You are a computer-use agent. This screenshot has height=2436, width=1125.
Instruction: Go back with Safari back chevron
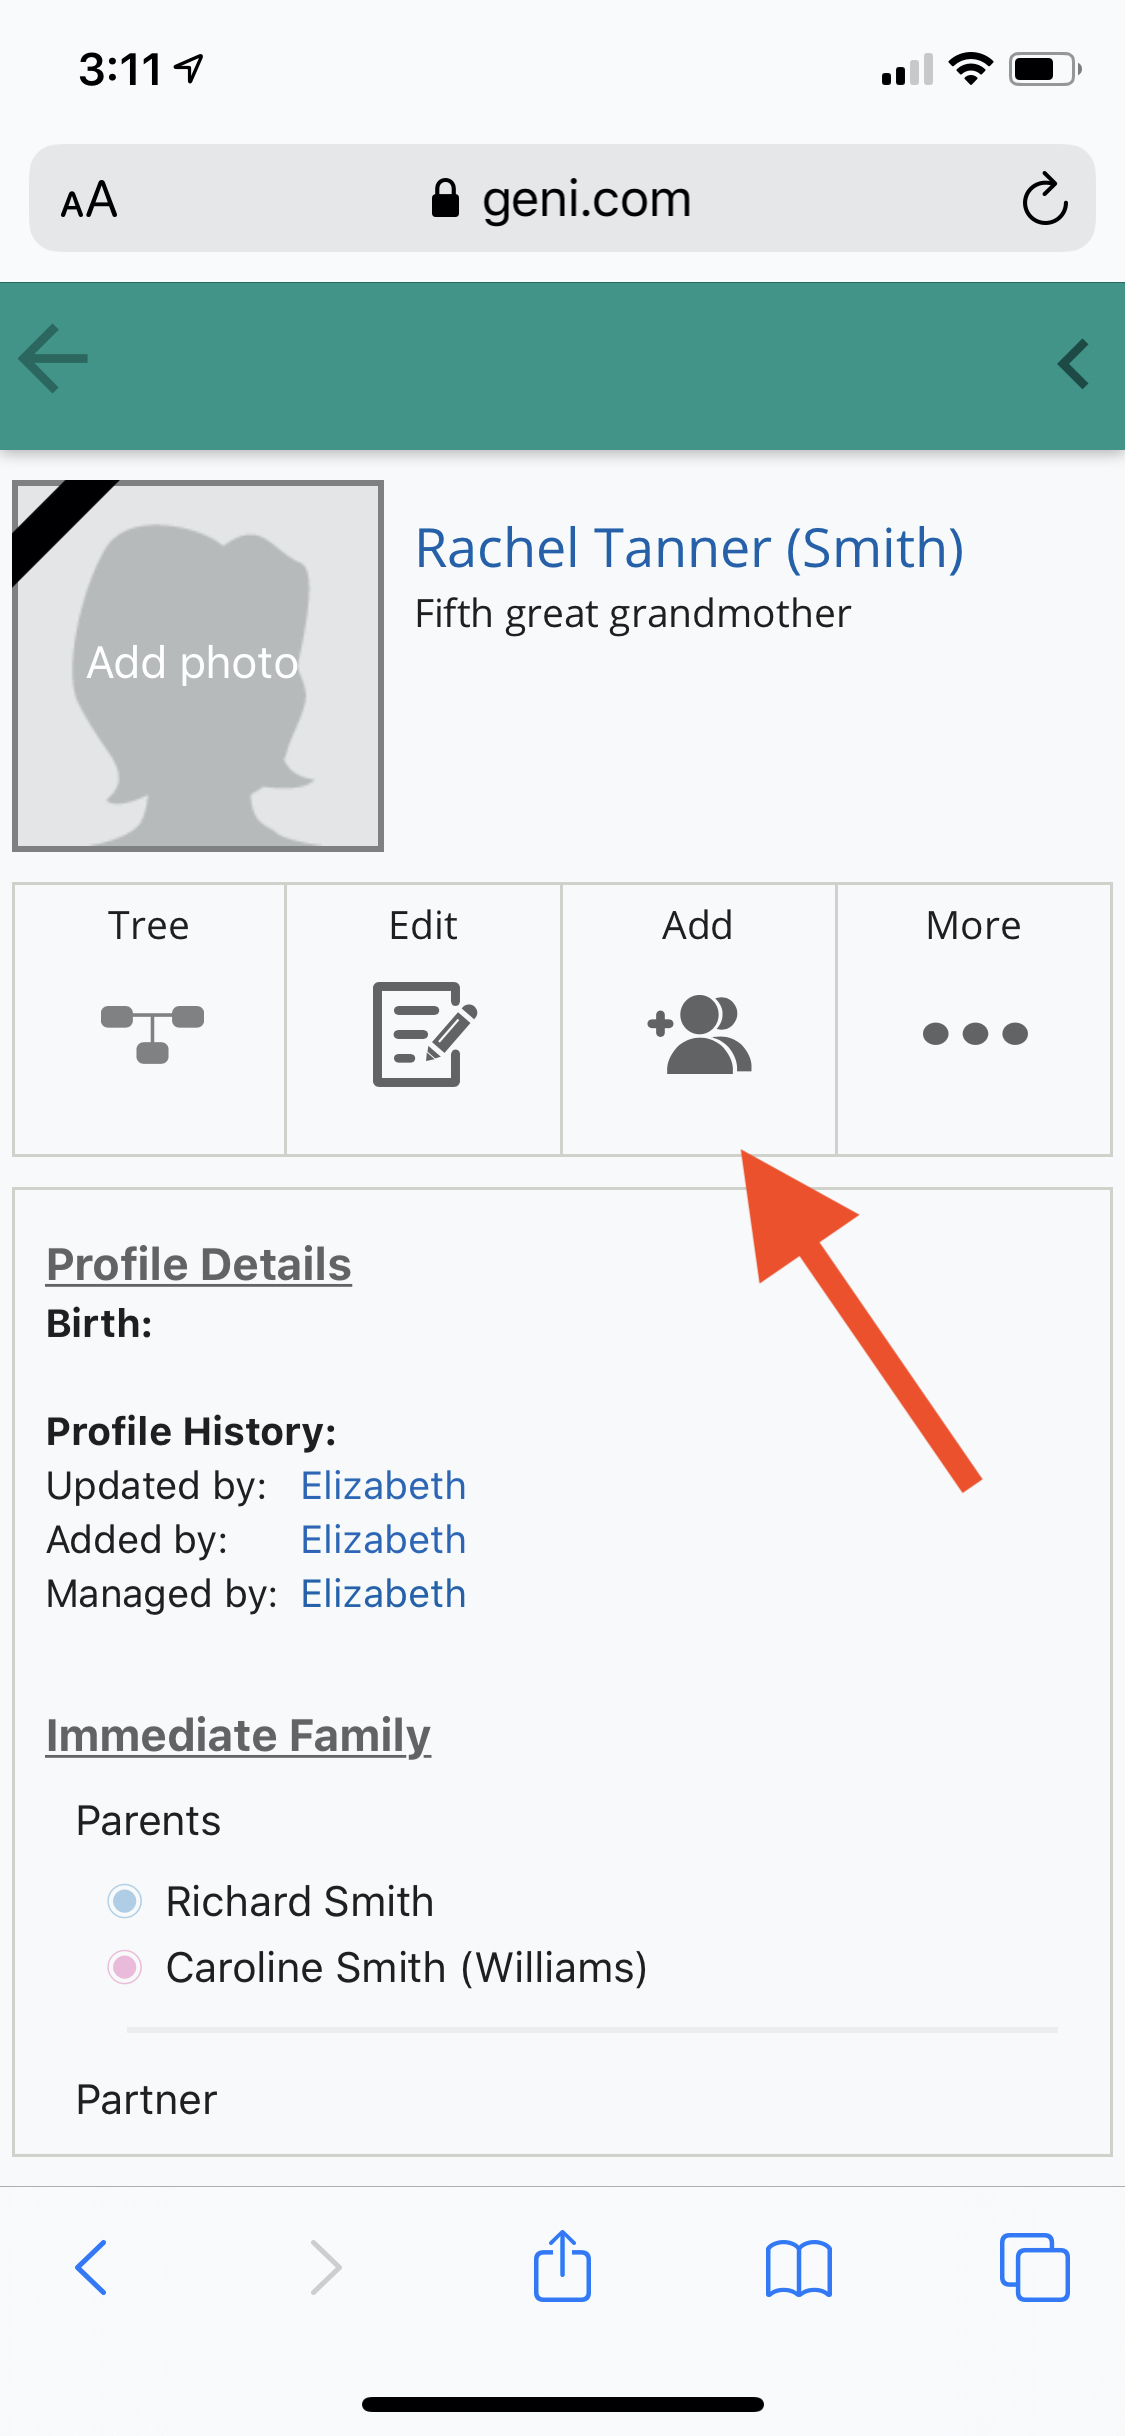tap(91, 2267)
